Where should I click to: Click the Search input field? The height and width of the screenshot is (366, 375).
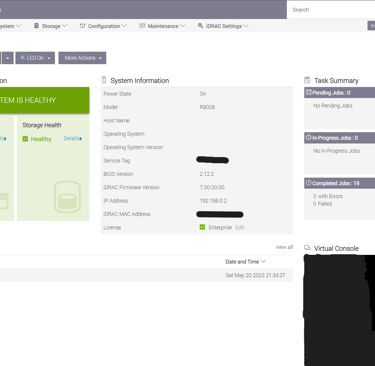(331, 10)
